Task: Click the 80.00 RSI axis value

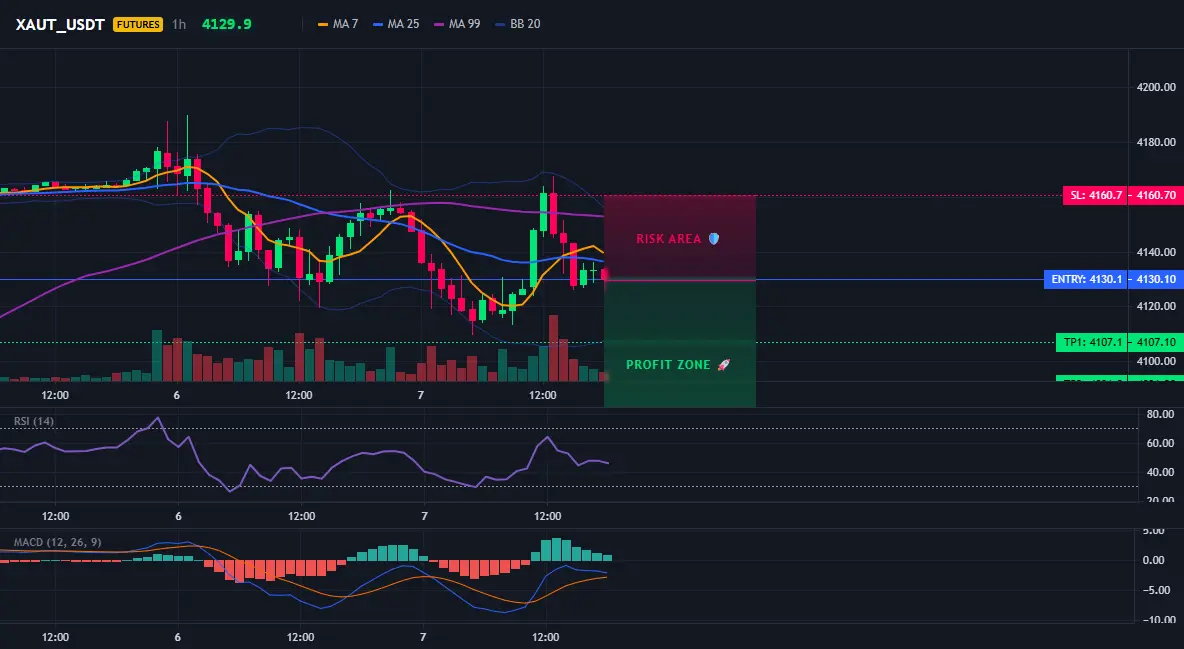Action: point(1160,414)
